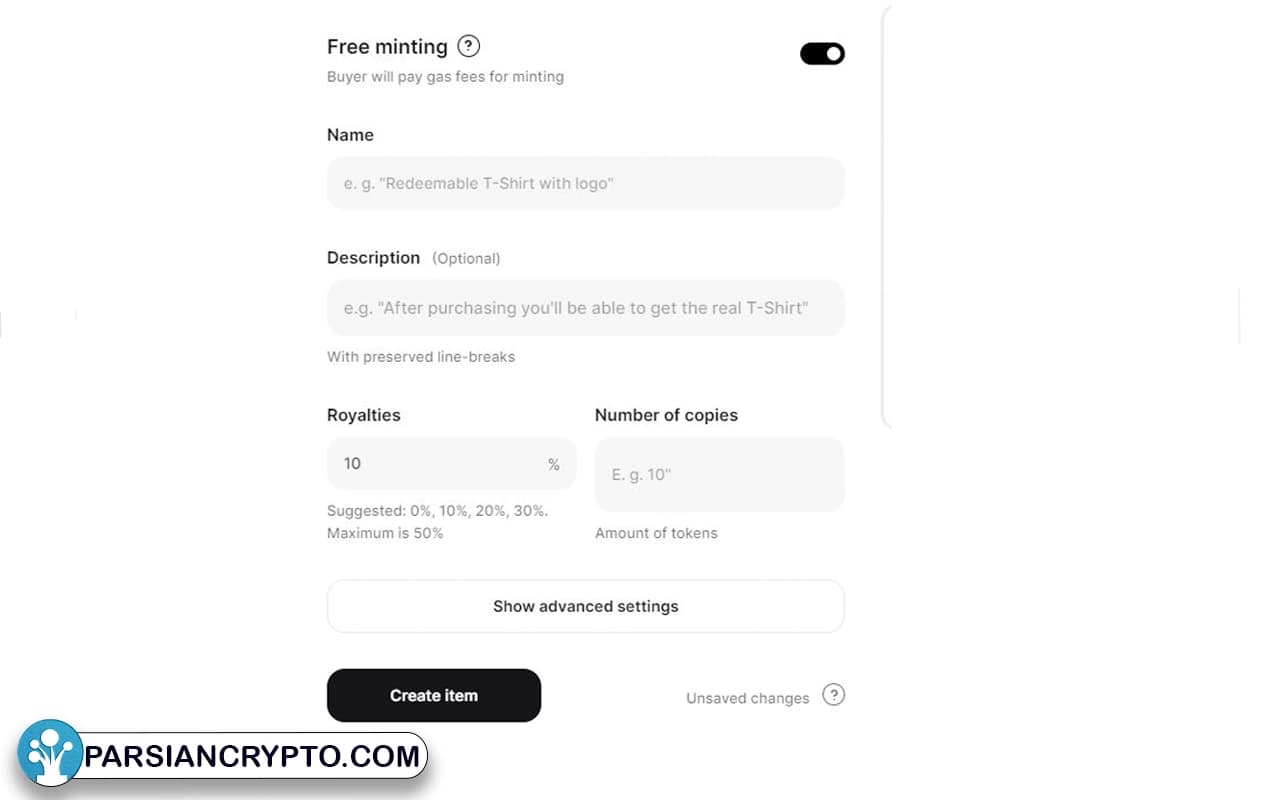The height and width of the screenshot is (800, 1280).
Task: Turn off the Free minting switch
Action: pos(822,54)
